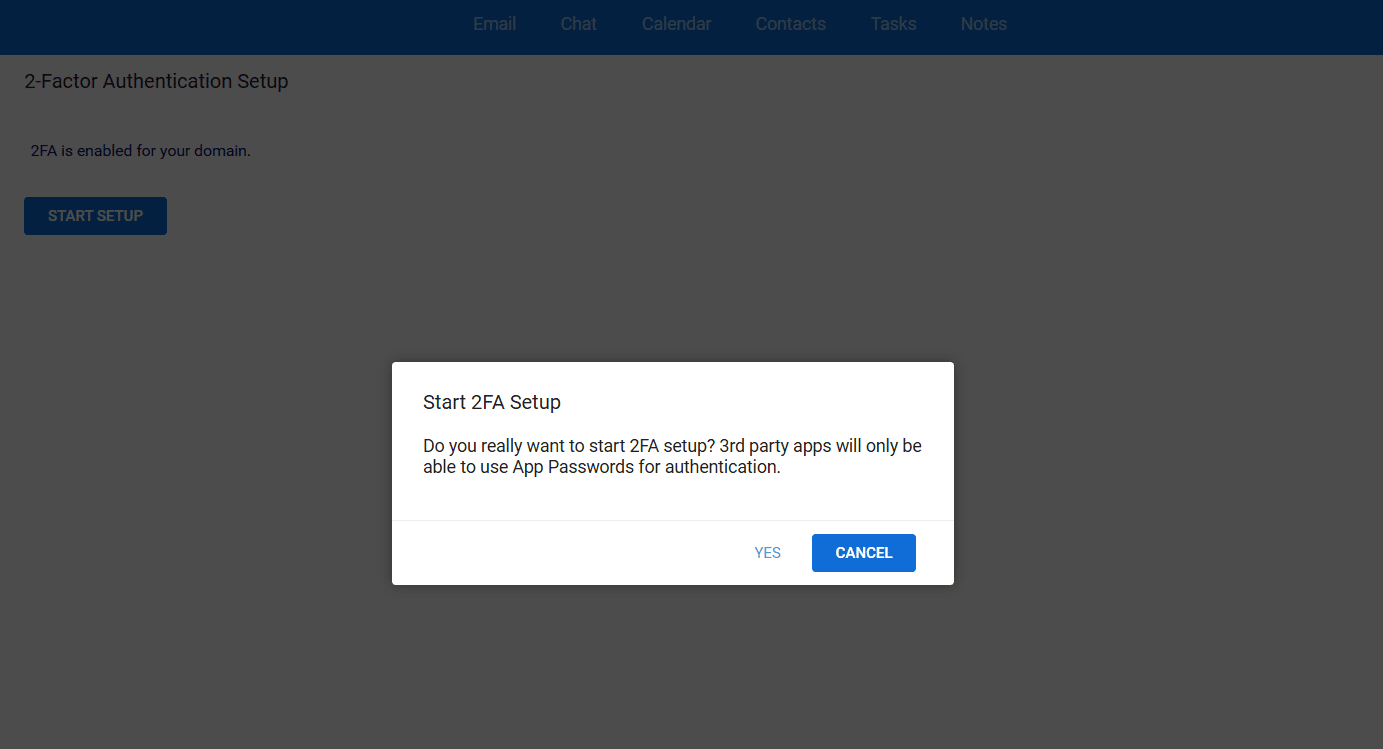Go to the Calendar tab
The image size is (1383, 749).
[676, 24]
